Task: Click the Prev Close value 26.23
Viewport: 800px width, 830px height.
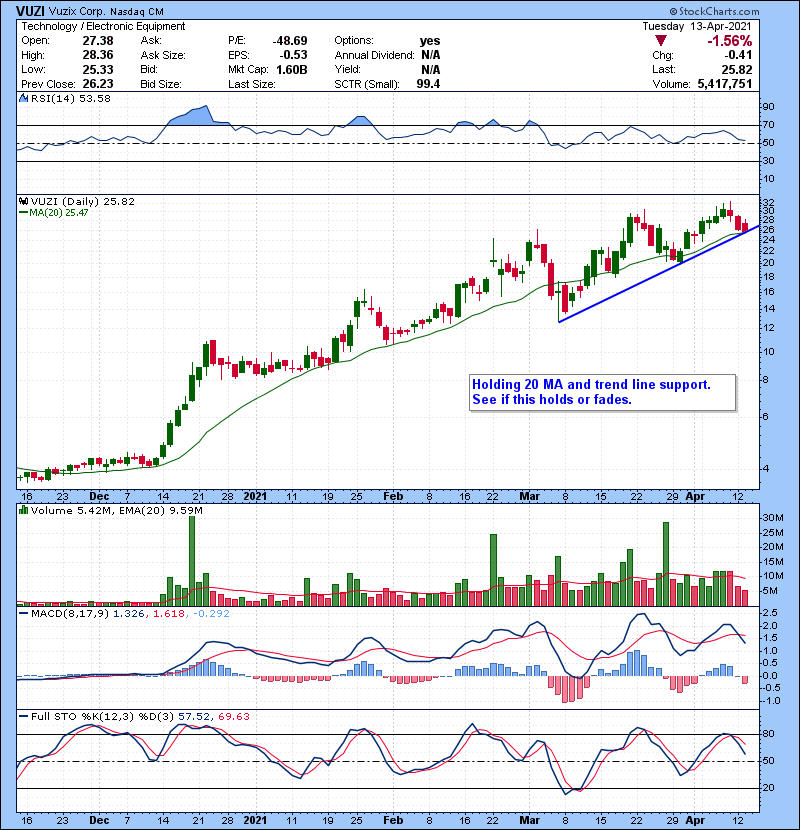Action: click(98, 84)
